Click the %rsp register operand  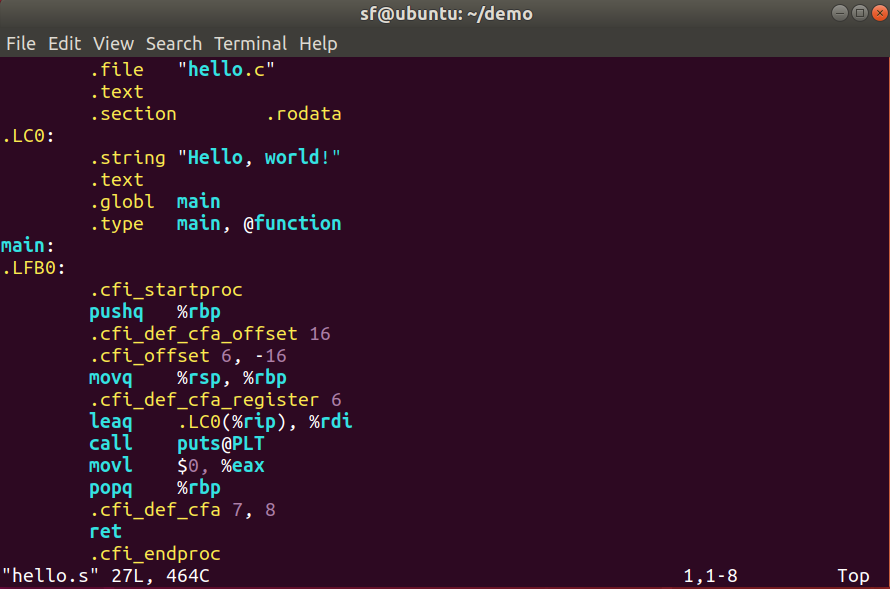199,378
